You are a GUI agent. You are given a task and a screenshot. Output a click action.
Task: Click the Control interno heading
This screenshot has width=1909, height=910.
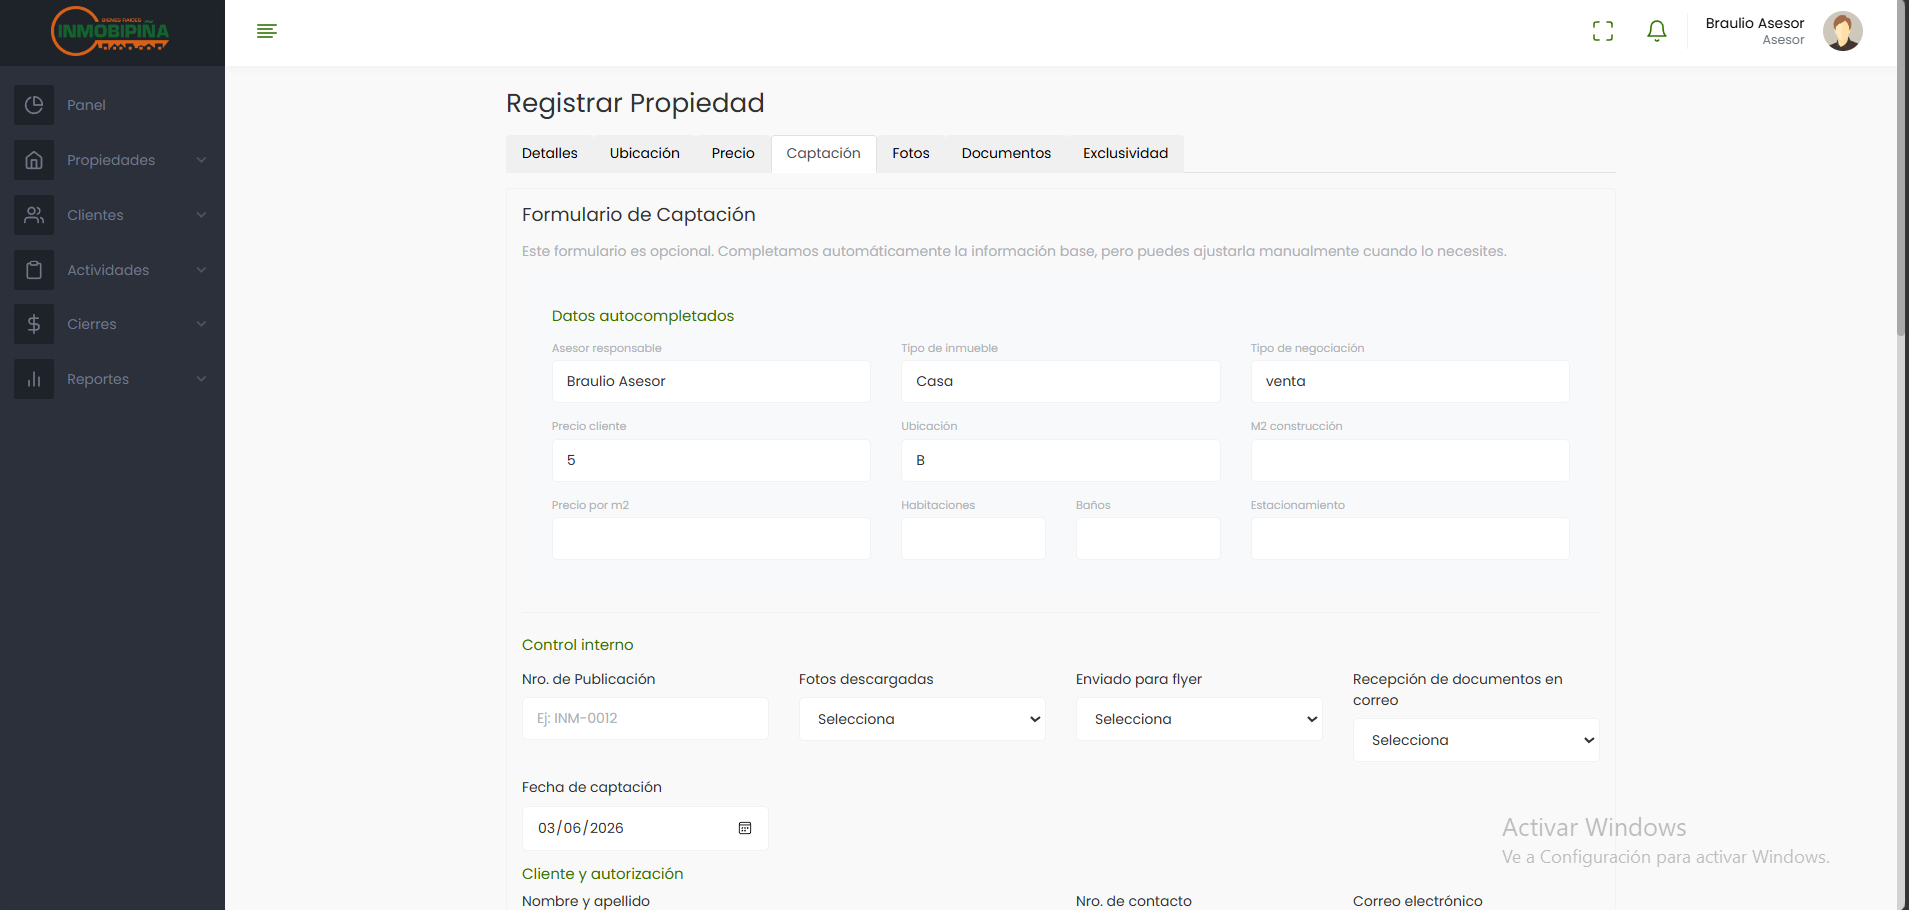[578, 645]
